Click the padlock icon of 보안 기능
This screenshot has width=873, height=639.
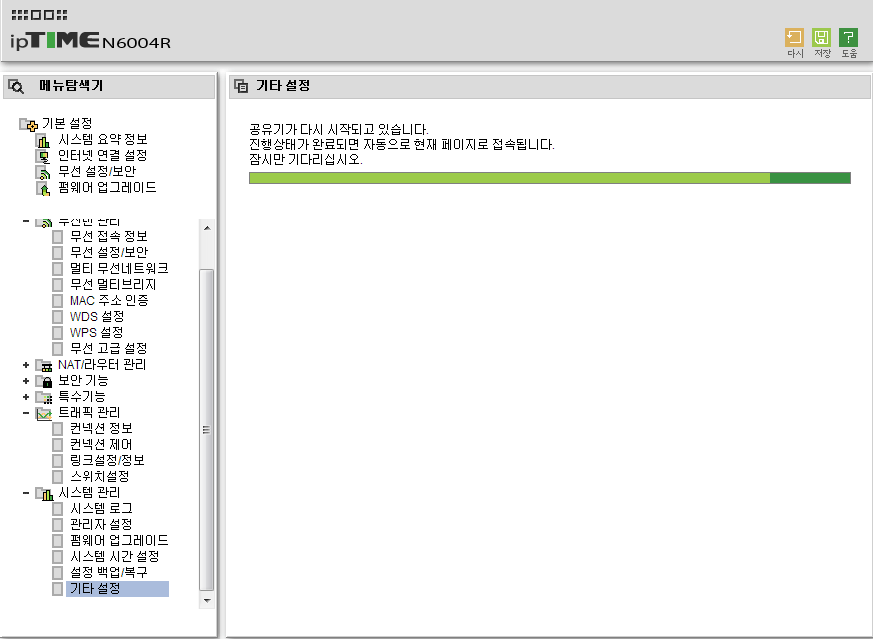(43, 381)
